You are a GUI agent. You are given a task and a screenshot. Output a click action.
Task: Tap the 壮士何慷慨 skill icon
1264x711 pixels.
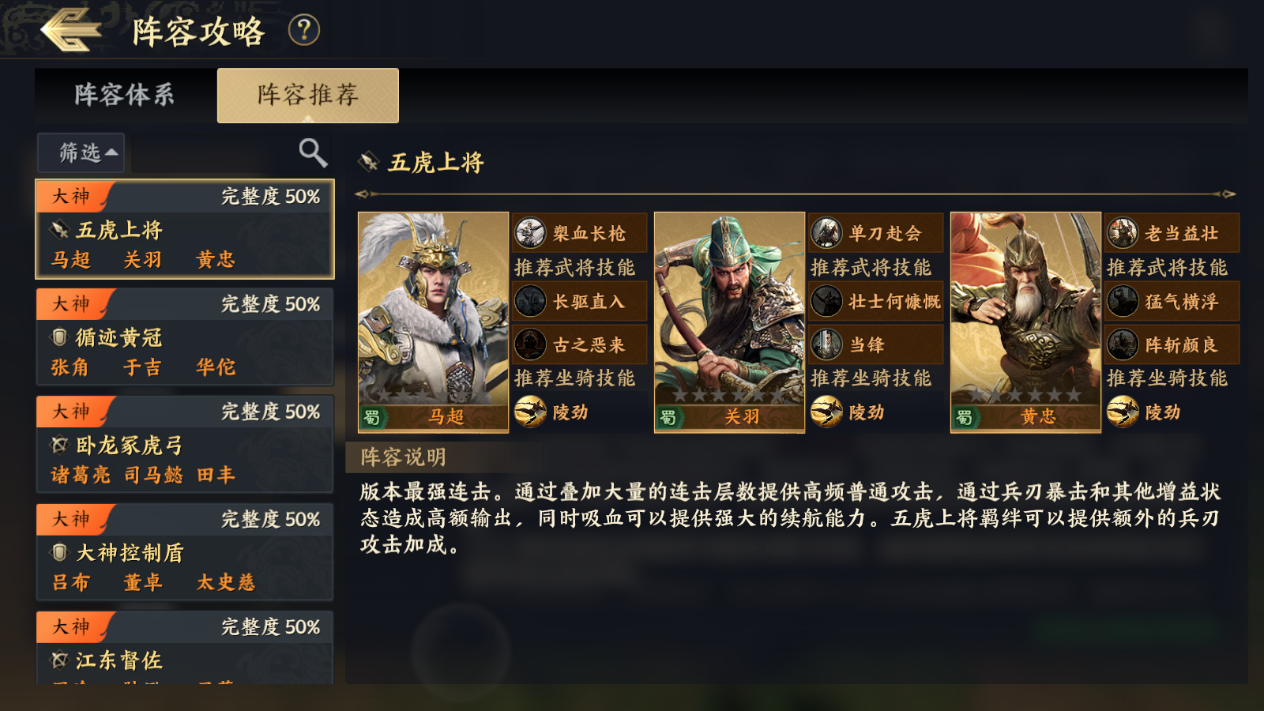point(826,300)
